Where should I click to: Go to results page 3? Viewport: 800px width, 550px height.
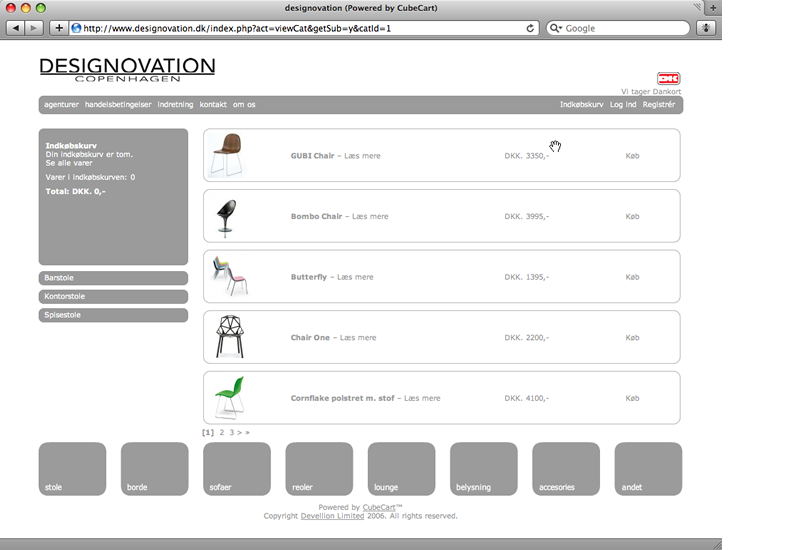tap(232, 433)
